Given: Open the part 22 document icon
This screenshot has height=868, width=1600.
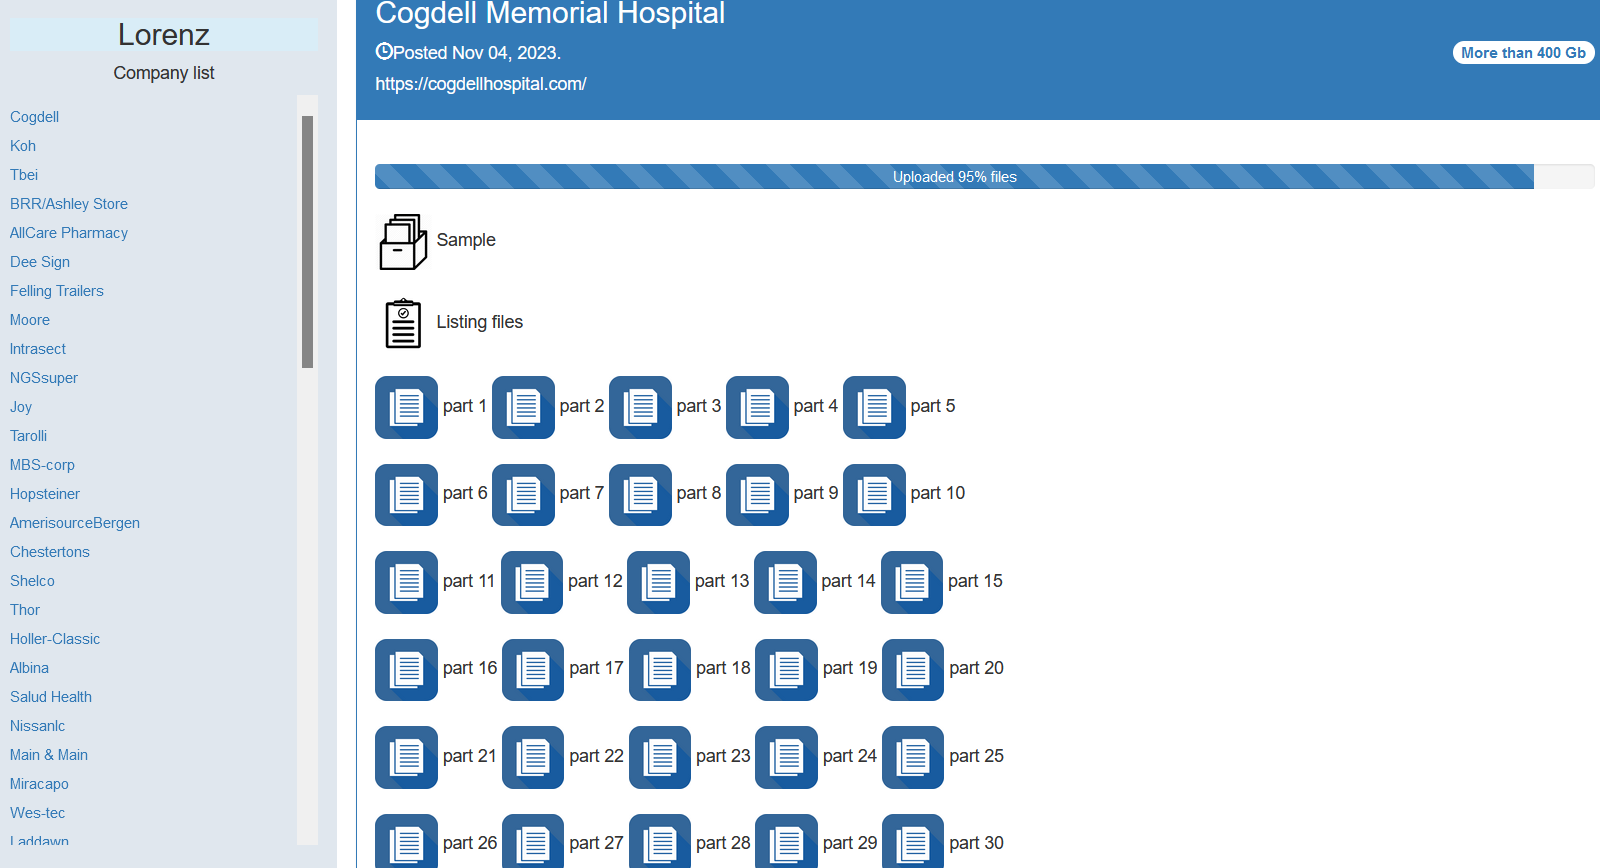Looking at the screenshot, I should click(x=533, y=757).
